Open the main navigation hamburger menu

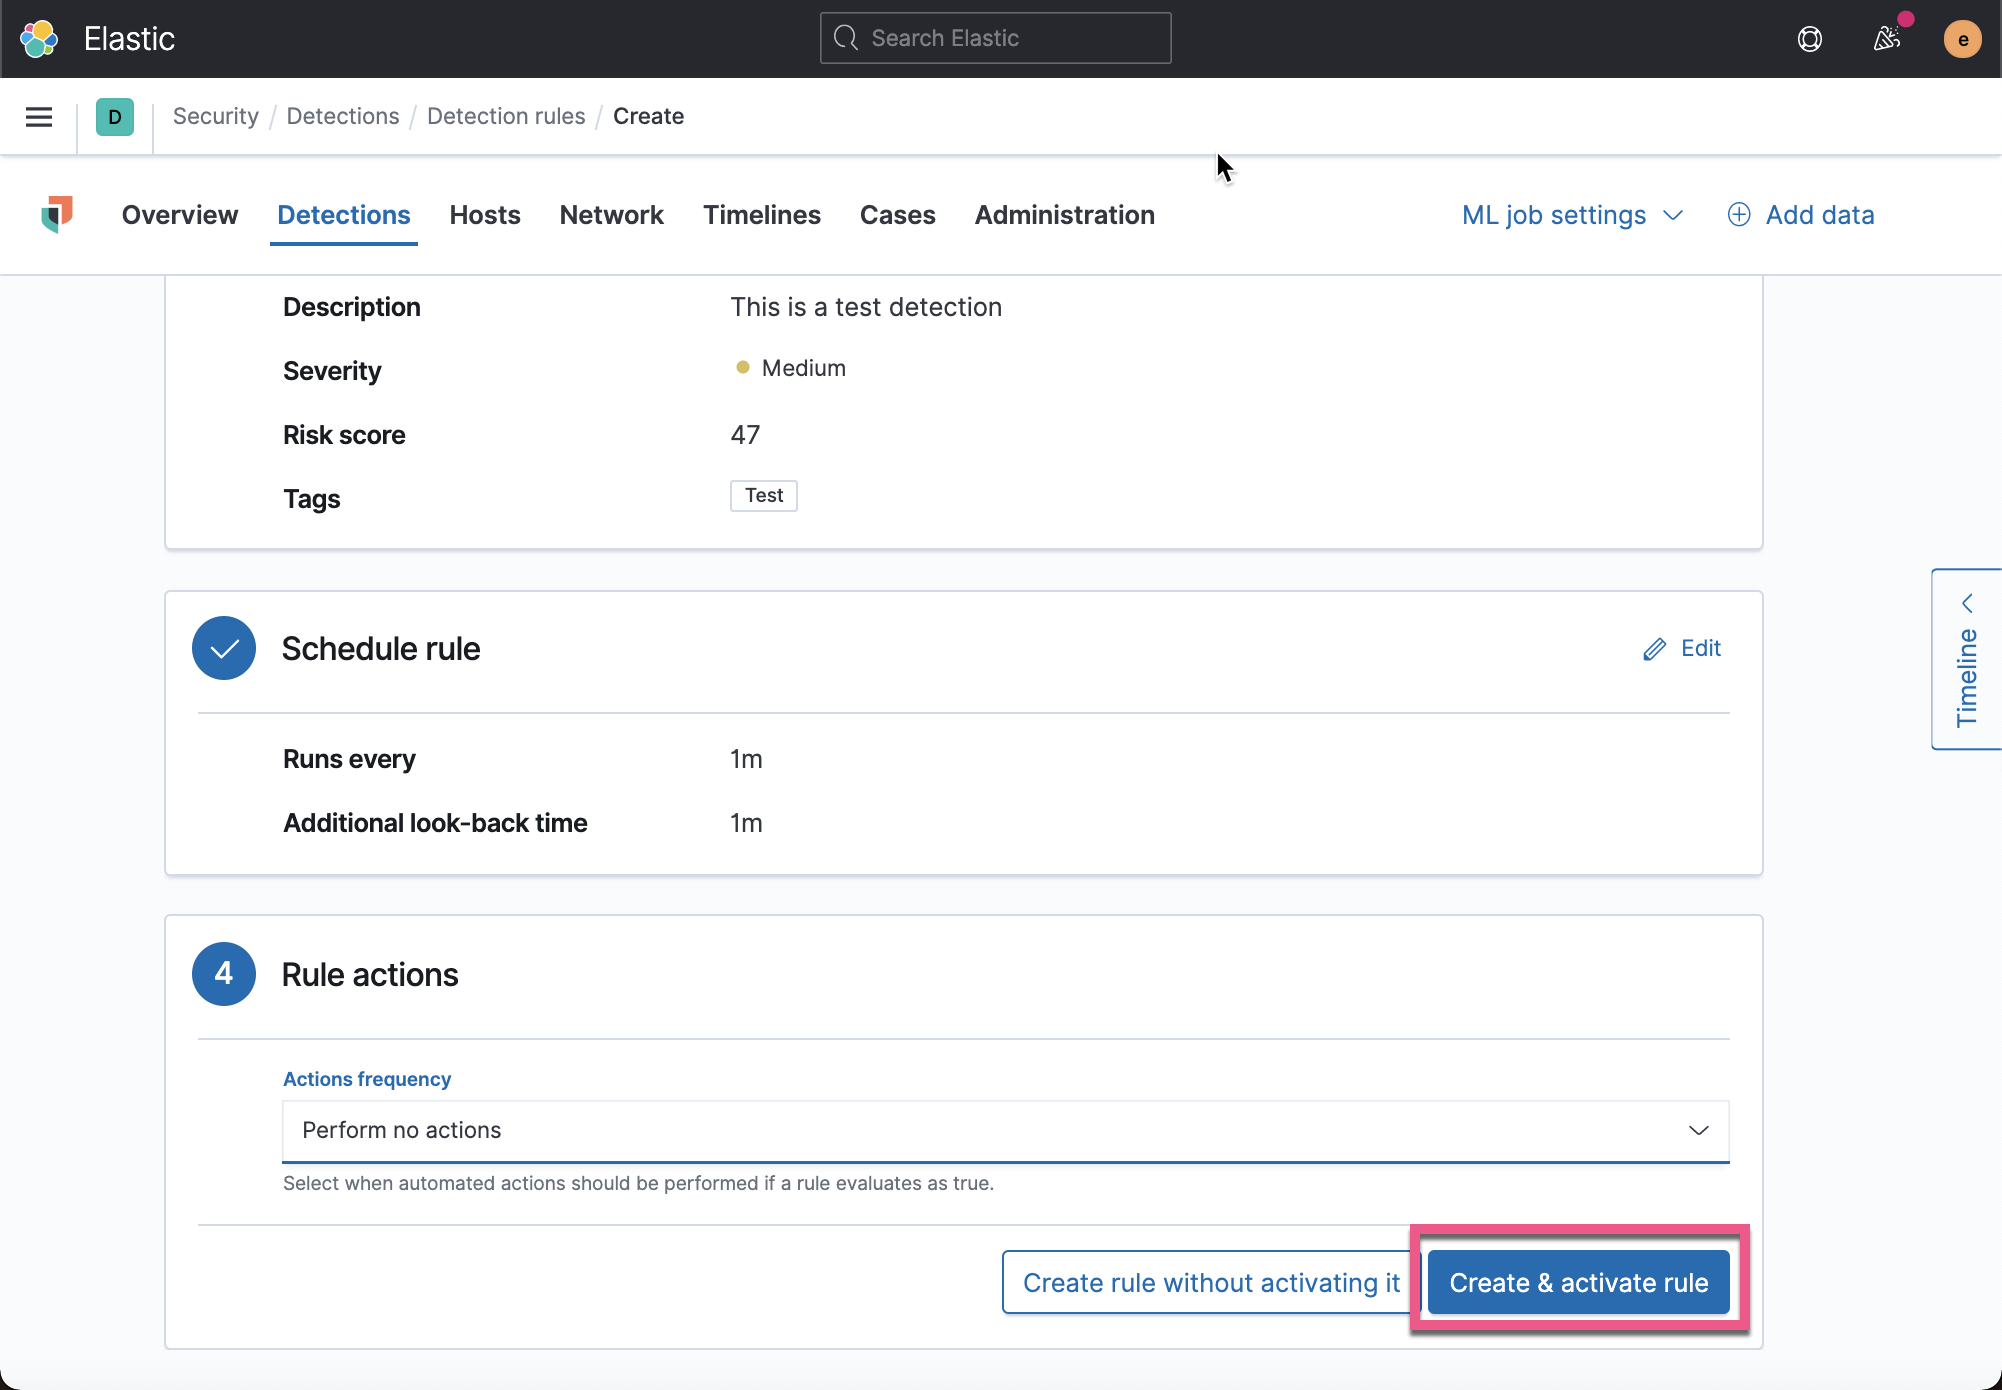[x=38, y=116]
